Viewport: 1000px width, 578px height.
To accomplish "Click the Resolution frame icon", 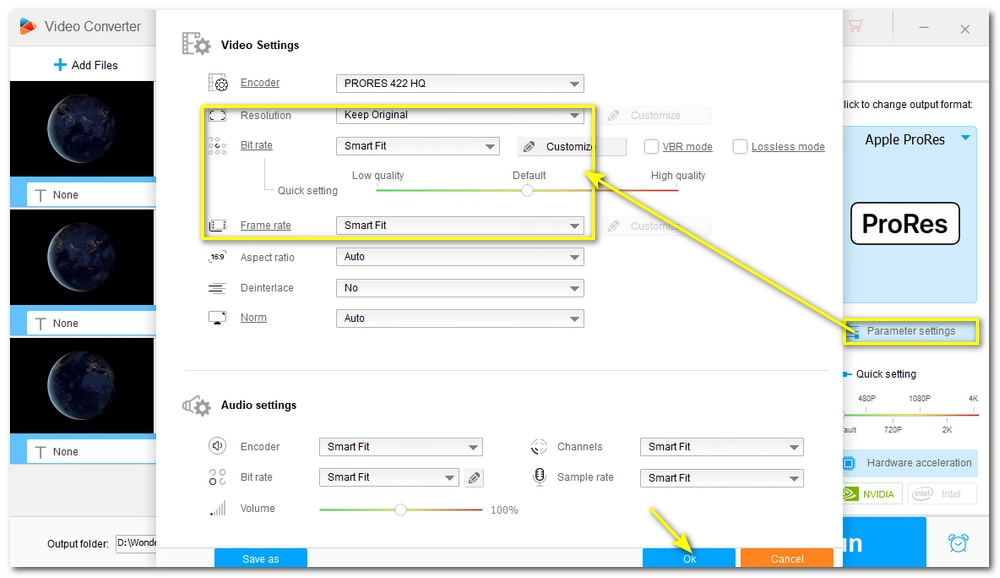I will 217,115.
